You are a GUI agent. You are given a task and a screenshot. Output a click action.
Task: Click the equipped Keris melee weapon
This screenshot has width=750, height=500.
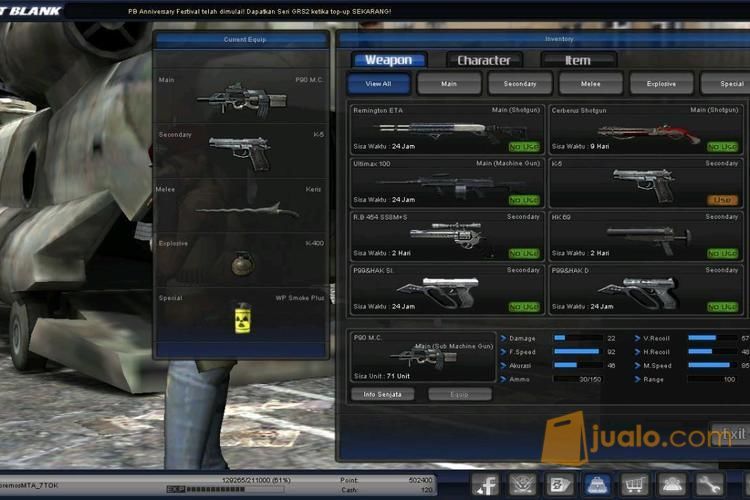point(246,210)
